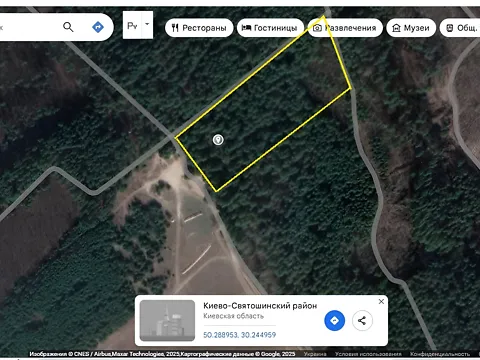The height and width of the screenshot is (360, 480).
Task: Click the search magnifier icon
Action: (68, 27)
